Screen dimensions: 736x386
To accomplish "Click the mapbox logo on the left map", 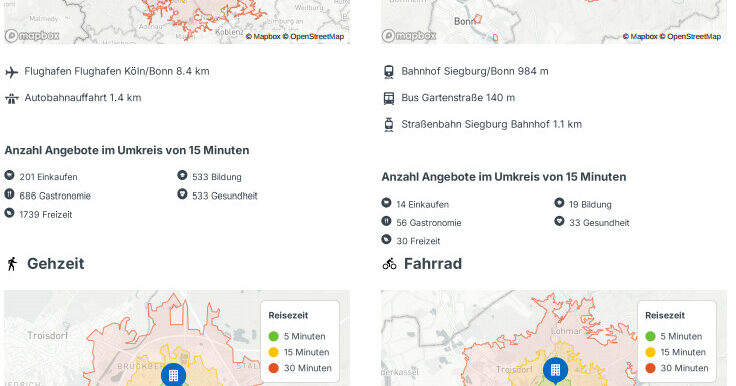I will coord(32,36).
